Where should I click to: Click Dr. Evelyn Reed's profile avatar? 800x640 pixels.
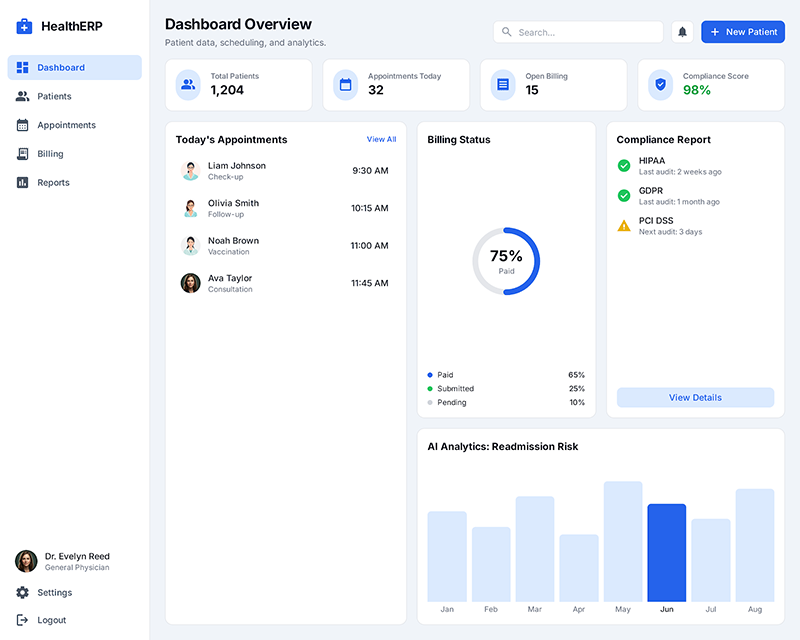(x=25, y=560)
